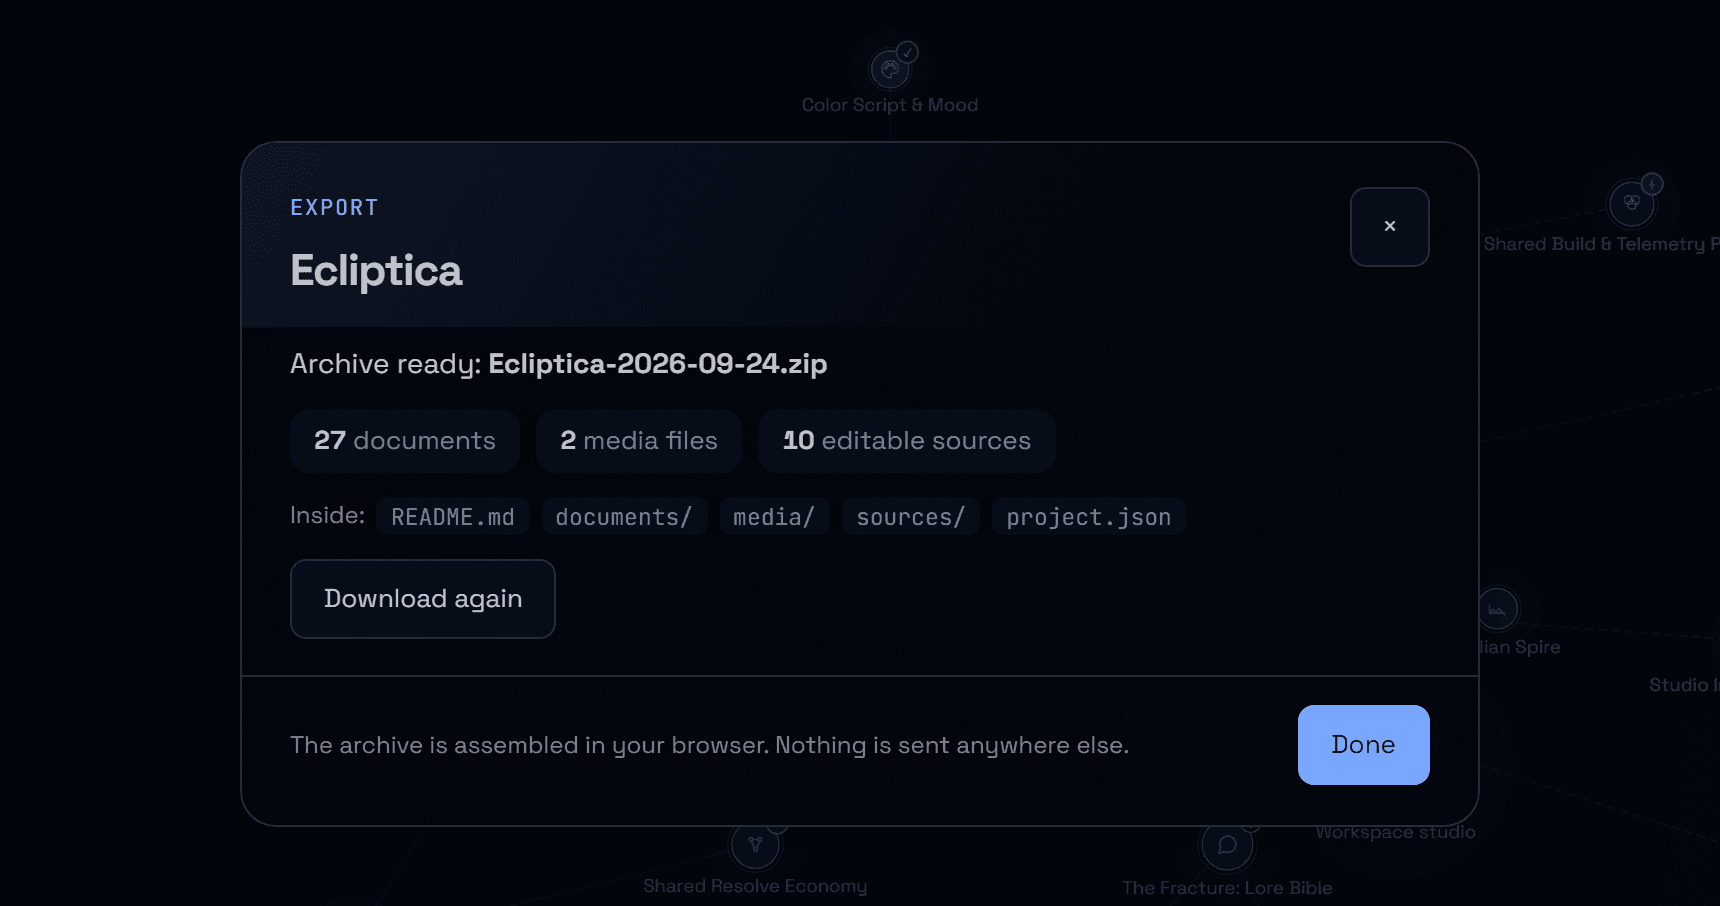Click the badge on Shared Build & Telemetry node
This screenshot has height=906, width=1720.
1652,184
